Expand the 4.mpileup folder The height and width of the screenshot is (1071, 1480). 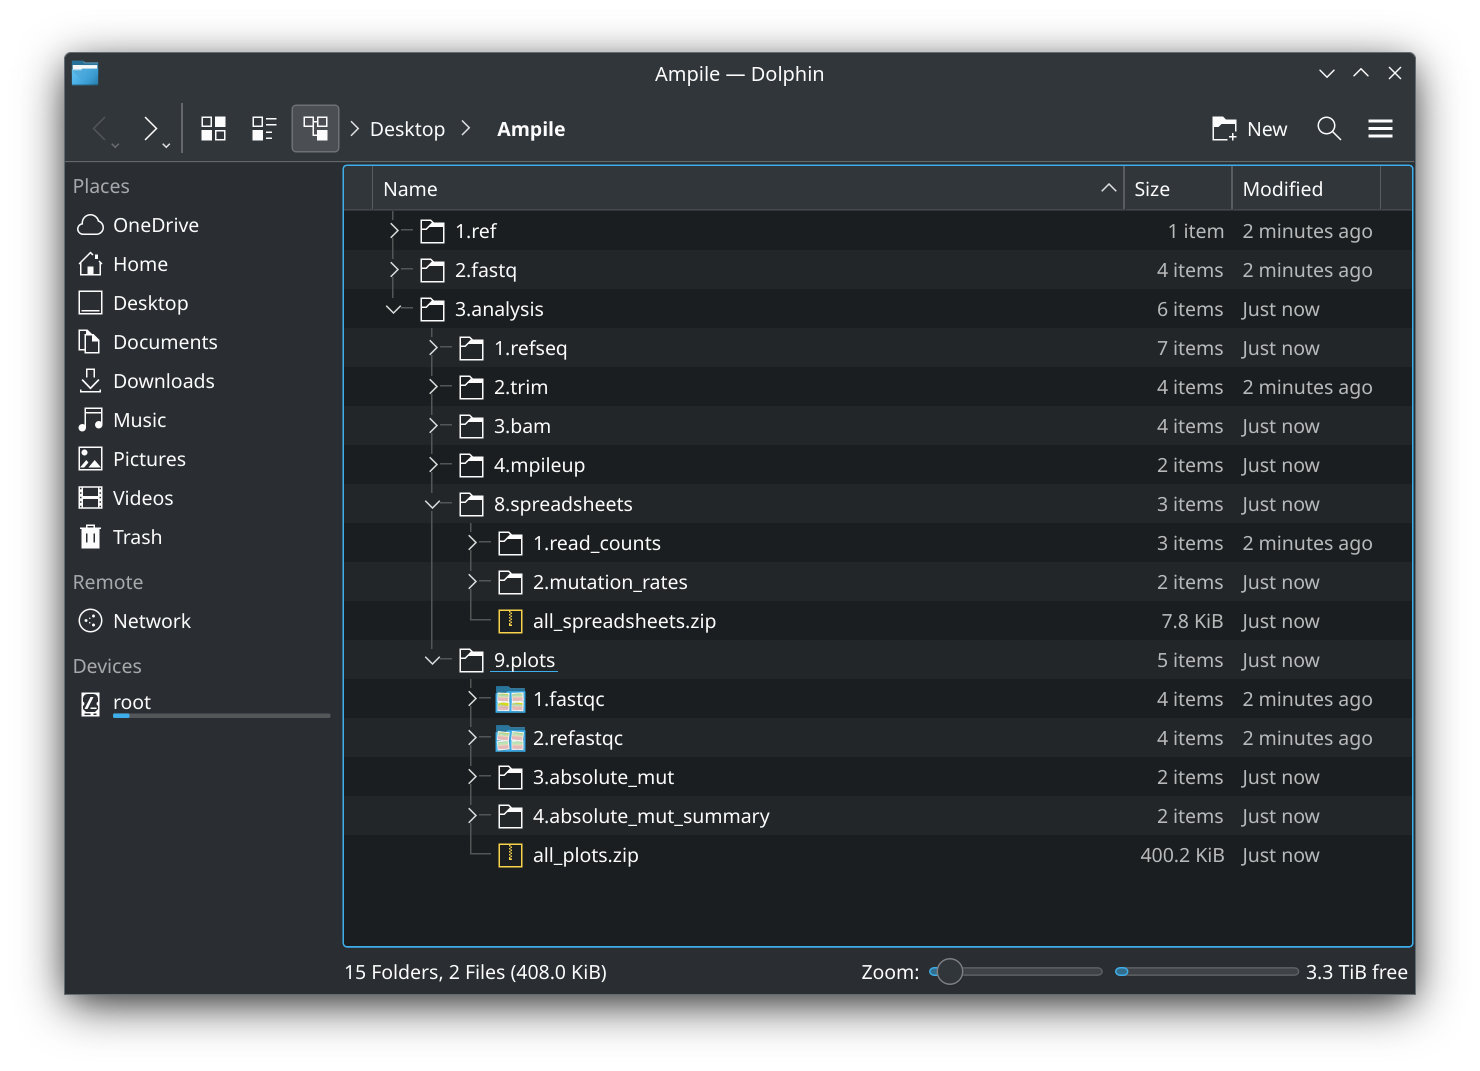coord(433,465)
